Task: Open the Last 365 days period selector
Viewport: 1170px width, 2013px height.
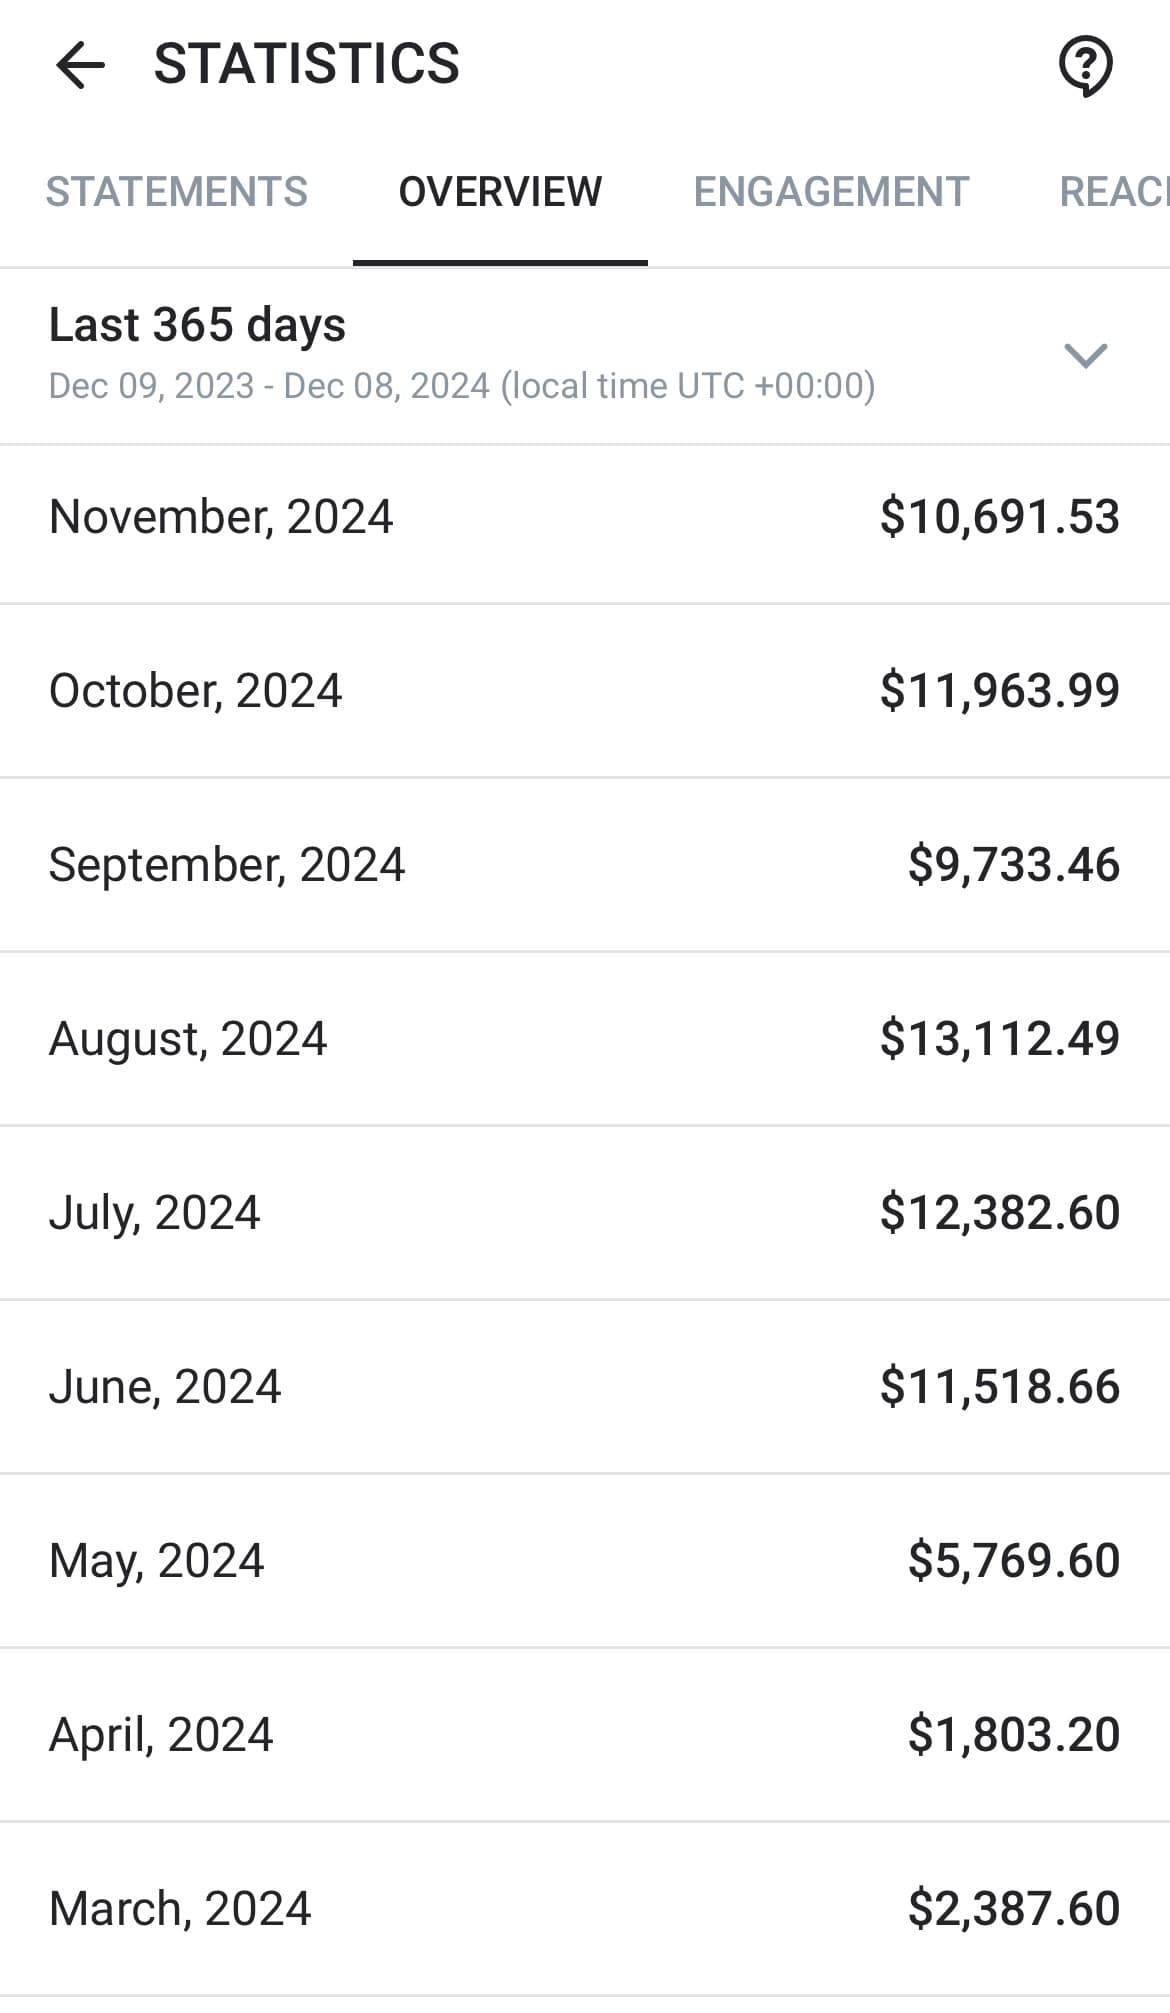Action: pos(197,325)
